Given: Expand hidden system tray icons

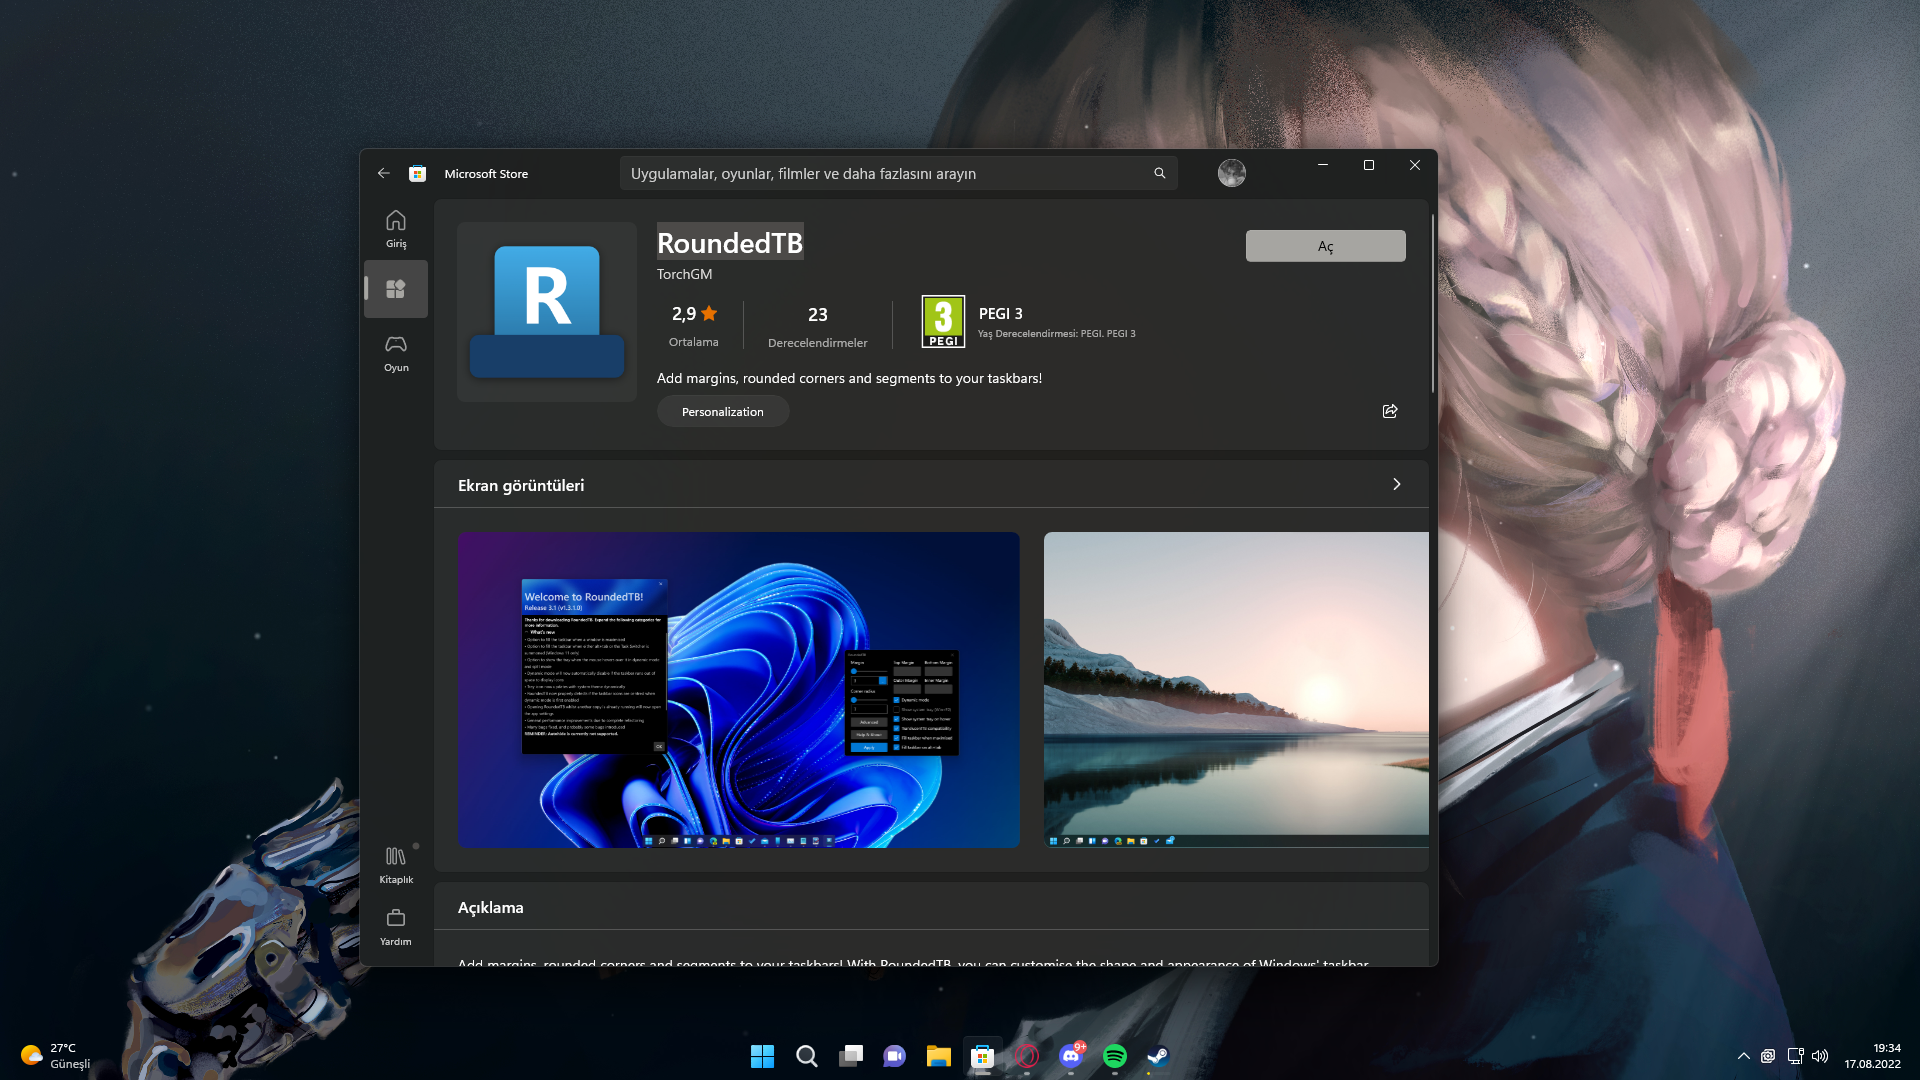Looking at the screenshot, I should [x=1743, y=1056].
